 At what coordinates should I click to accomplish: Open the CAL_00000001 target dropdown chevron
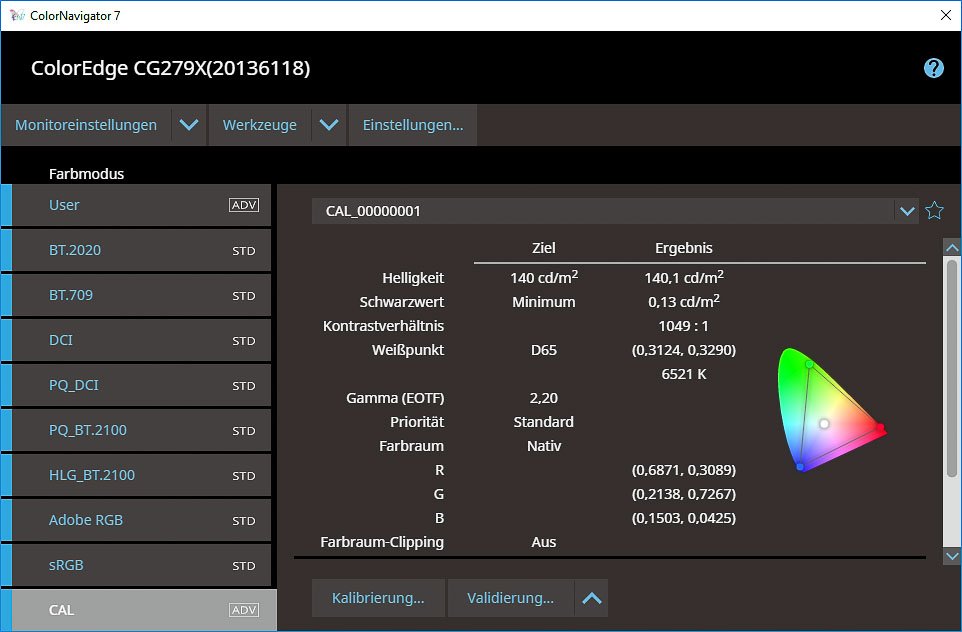tap(907, 211)
